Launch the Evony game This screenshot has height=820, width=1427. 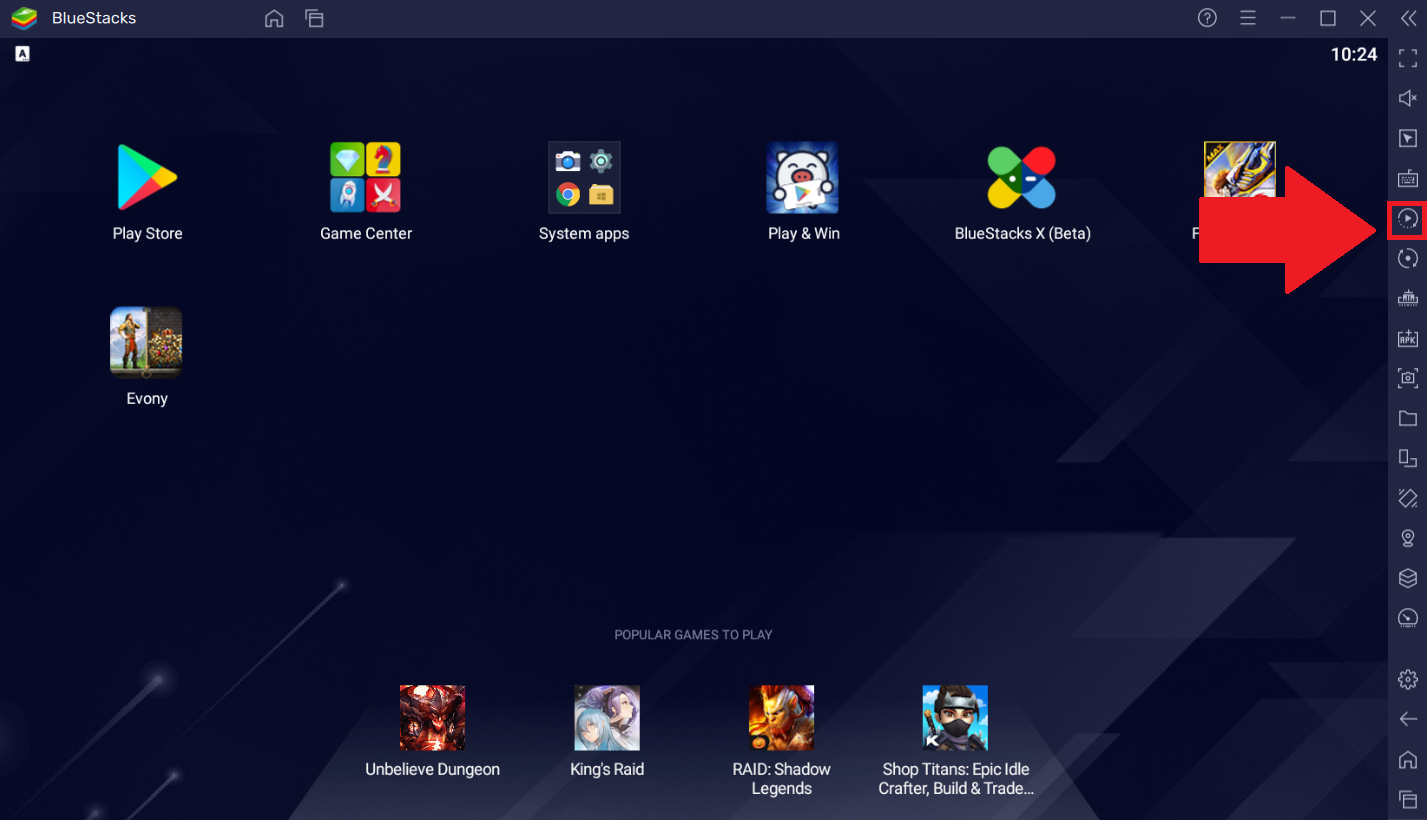[146, 342]
